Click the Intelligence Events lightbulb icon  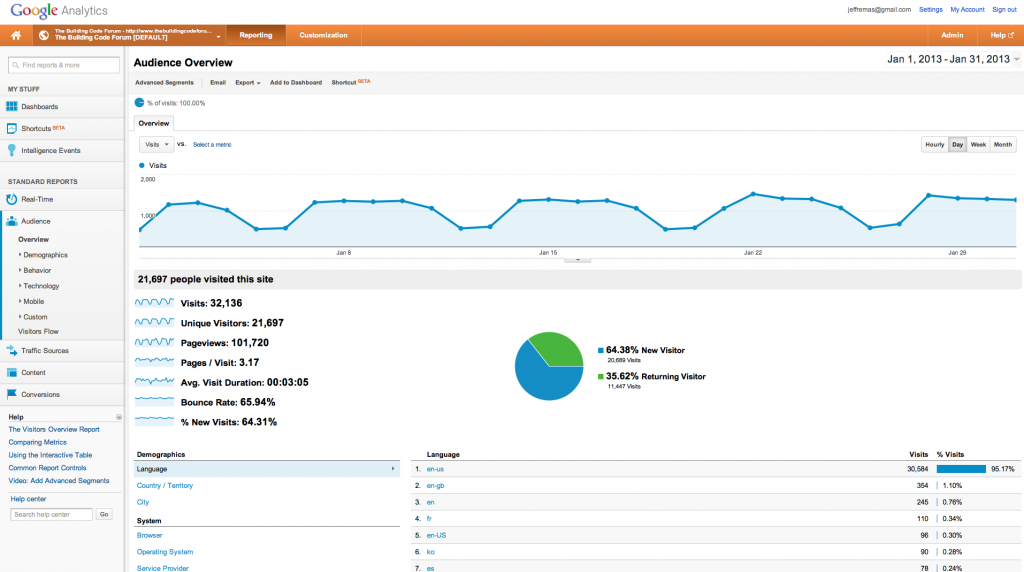tap(12, 150)
